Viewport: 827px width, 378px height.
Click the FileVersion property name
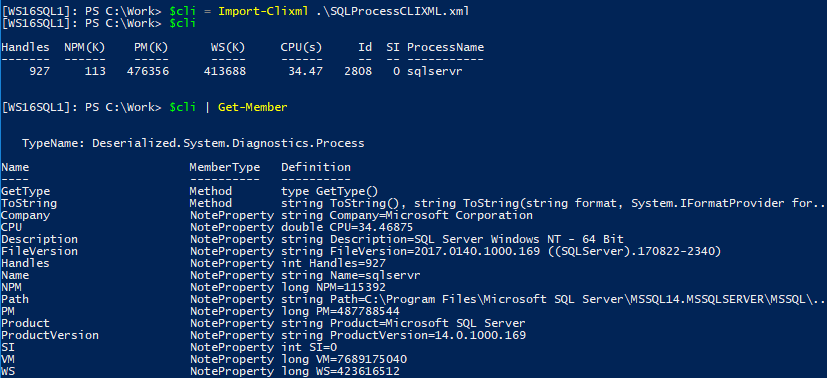40,251
